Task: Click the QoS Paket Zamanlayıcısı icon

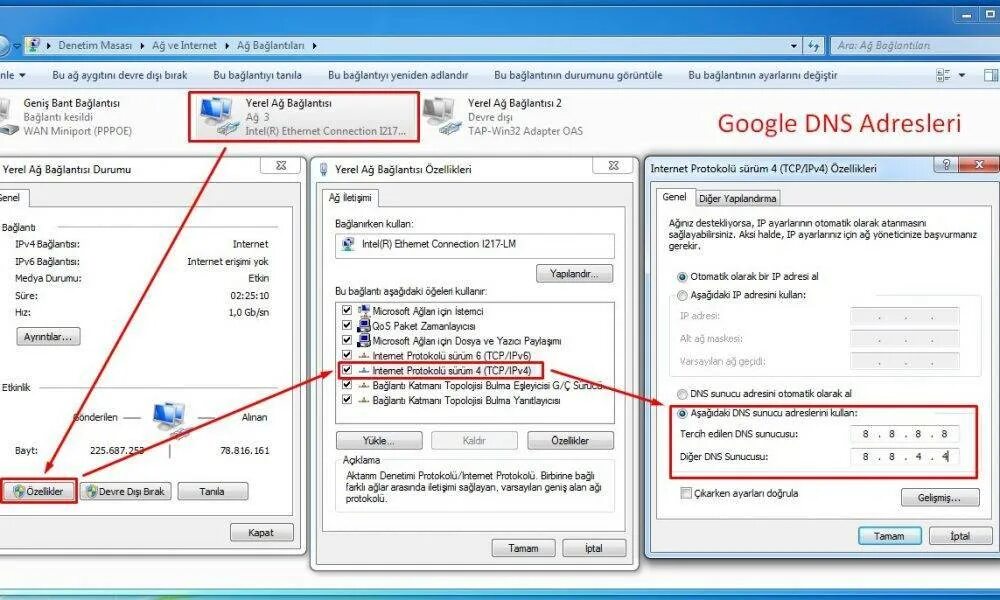Action: coord(364,326)
